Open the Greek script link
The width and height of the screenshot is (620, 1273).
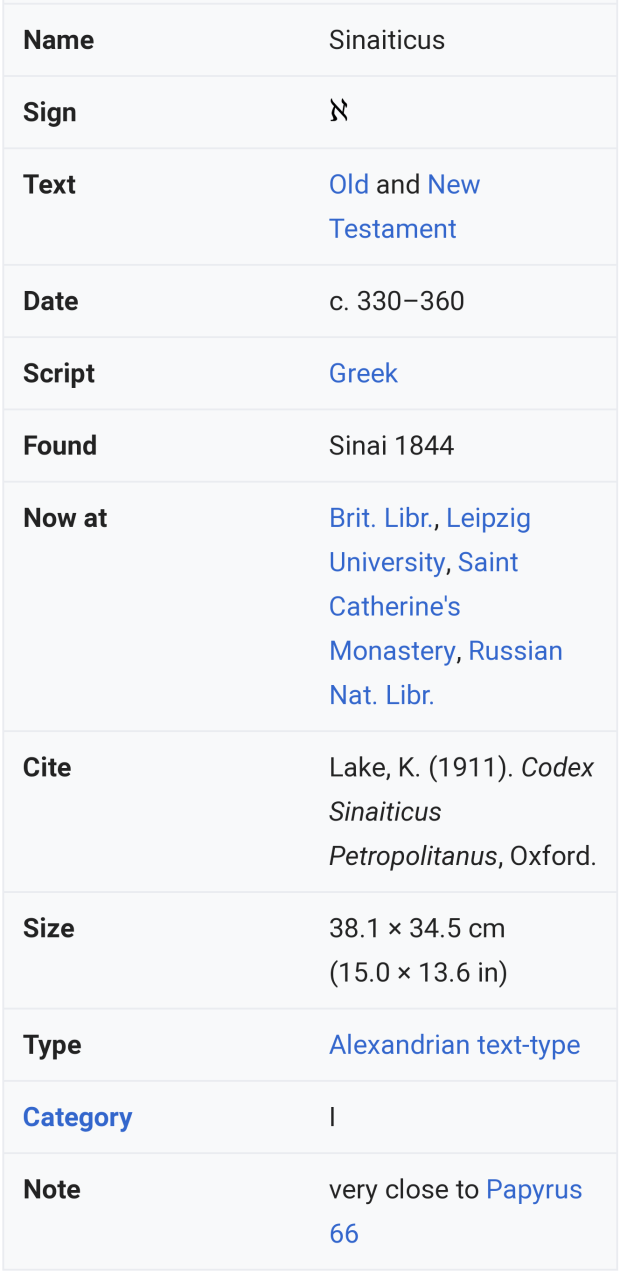tap(363, 374)
